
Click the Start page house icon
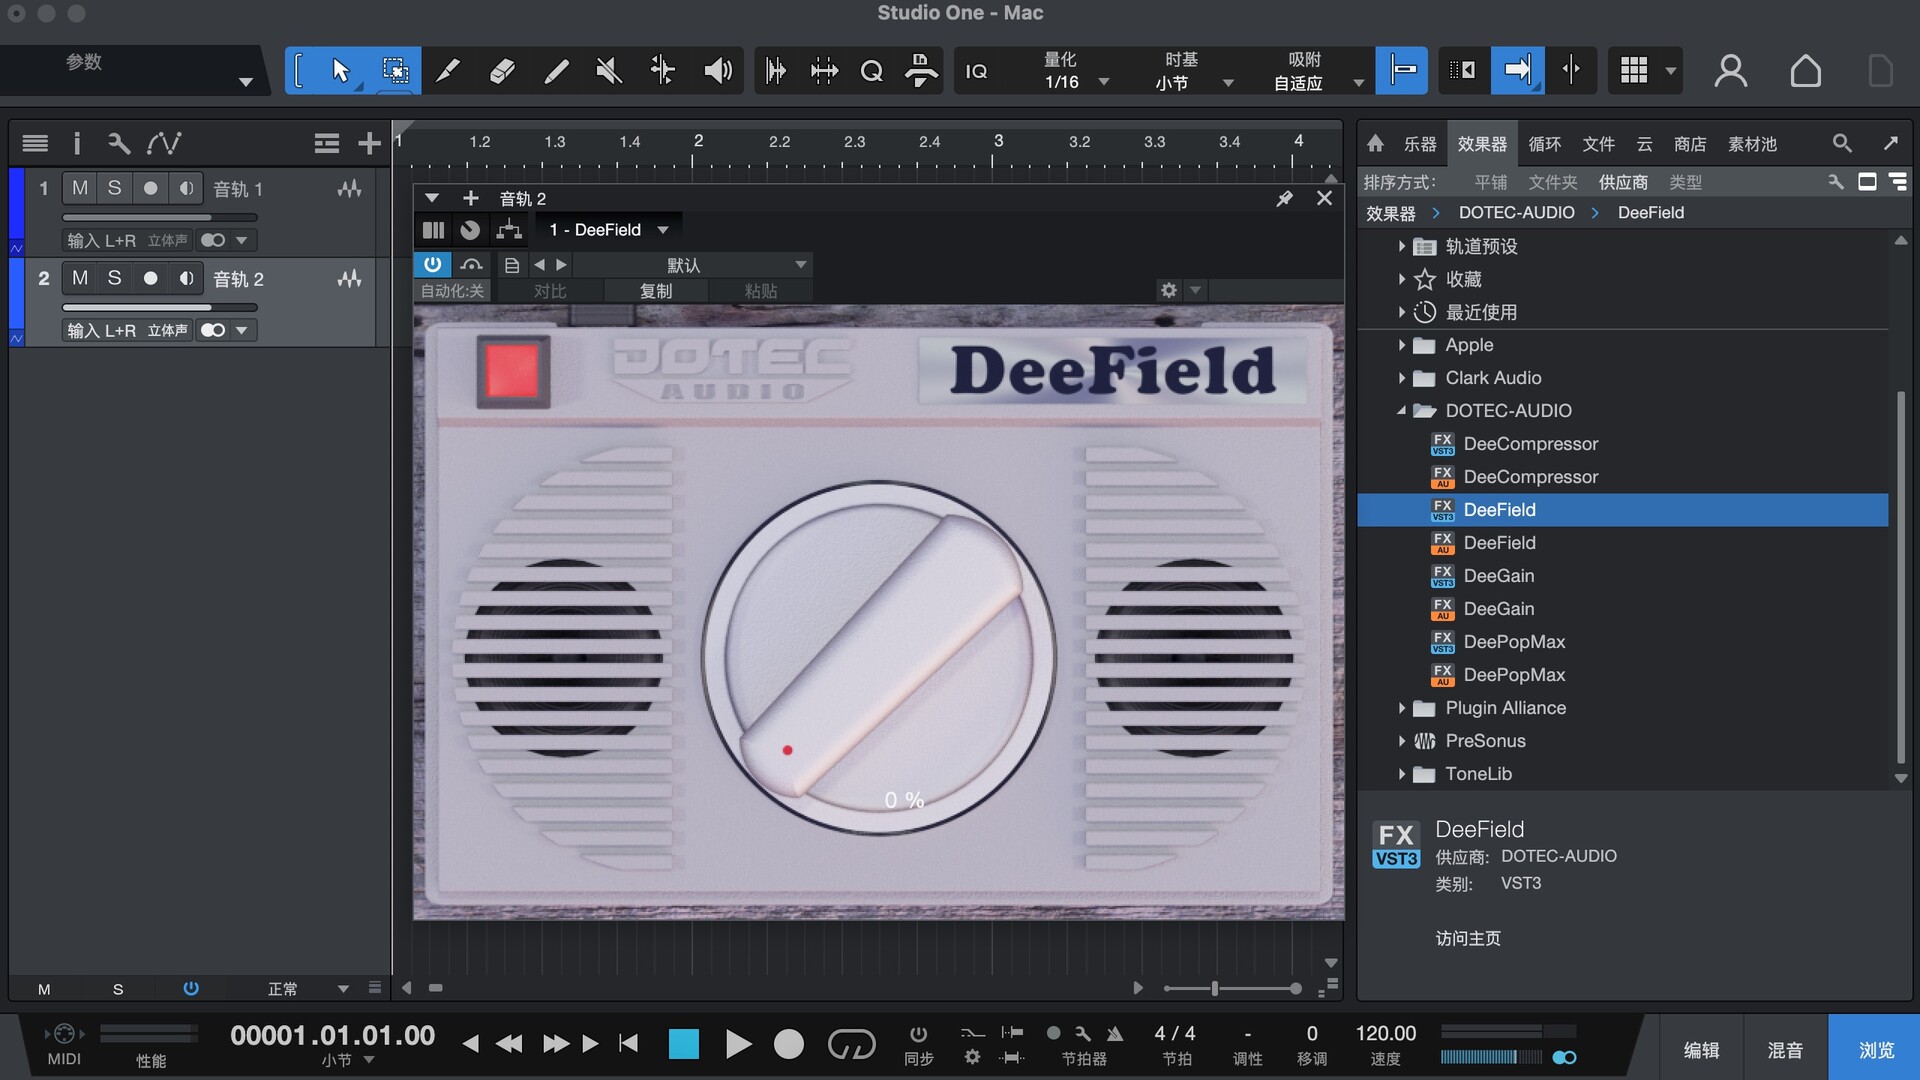[1805, 71]
